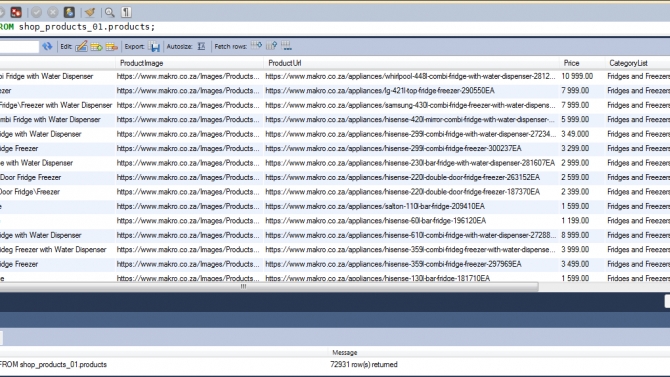
Task: Select the price cell 3 499.00
Action: [582, 264]
